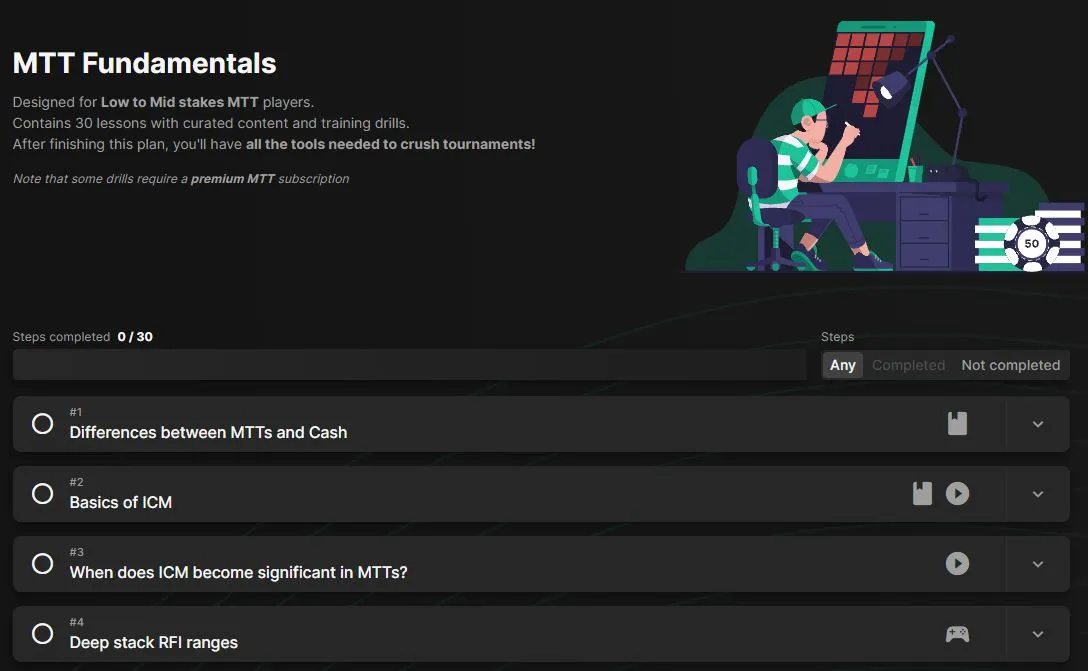Mark step #4 Deep stack RFI ranges complete
This screenshot has width=1088, height=671.
pos(42,634)
